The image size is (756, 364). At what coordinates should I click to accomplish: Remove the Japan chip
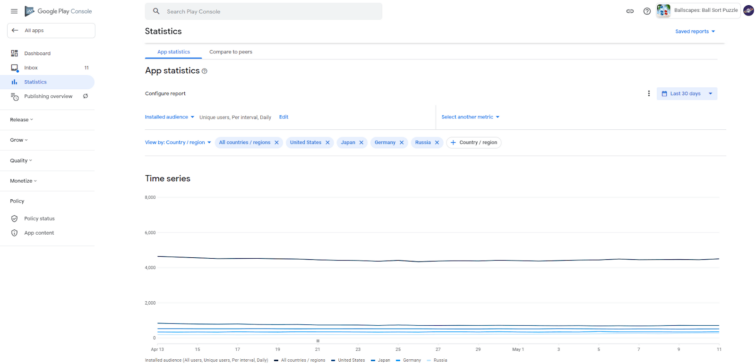click(x=361, y=143)
